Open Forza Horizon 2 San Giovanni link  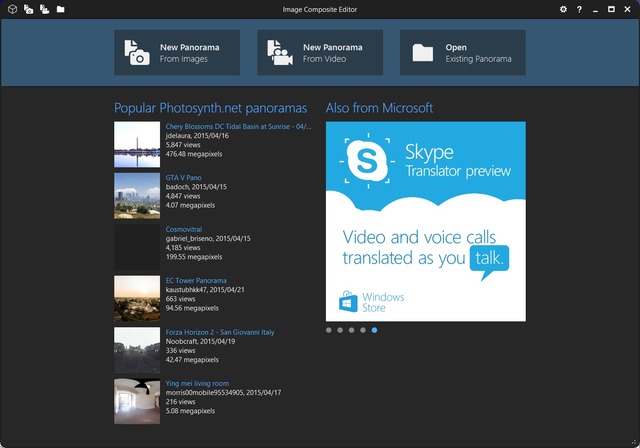coord(220,332)
